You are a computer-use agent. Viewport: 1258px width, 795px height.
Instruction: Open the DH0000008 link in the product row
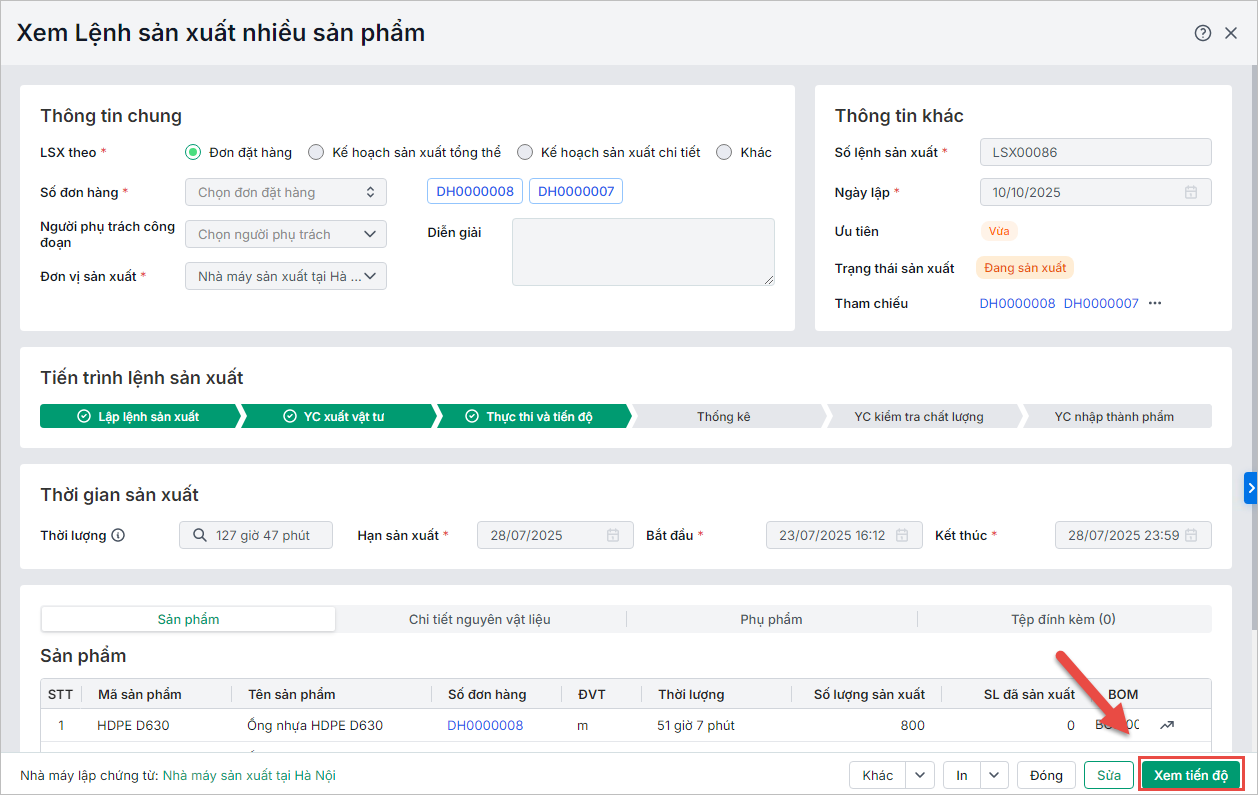(x=485, y=725)
